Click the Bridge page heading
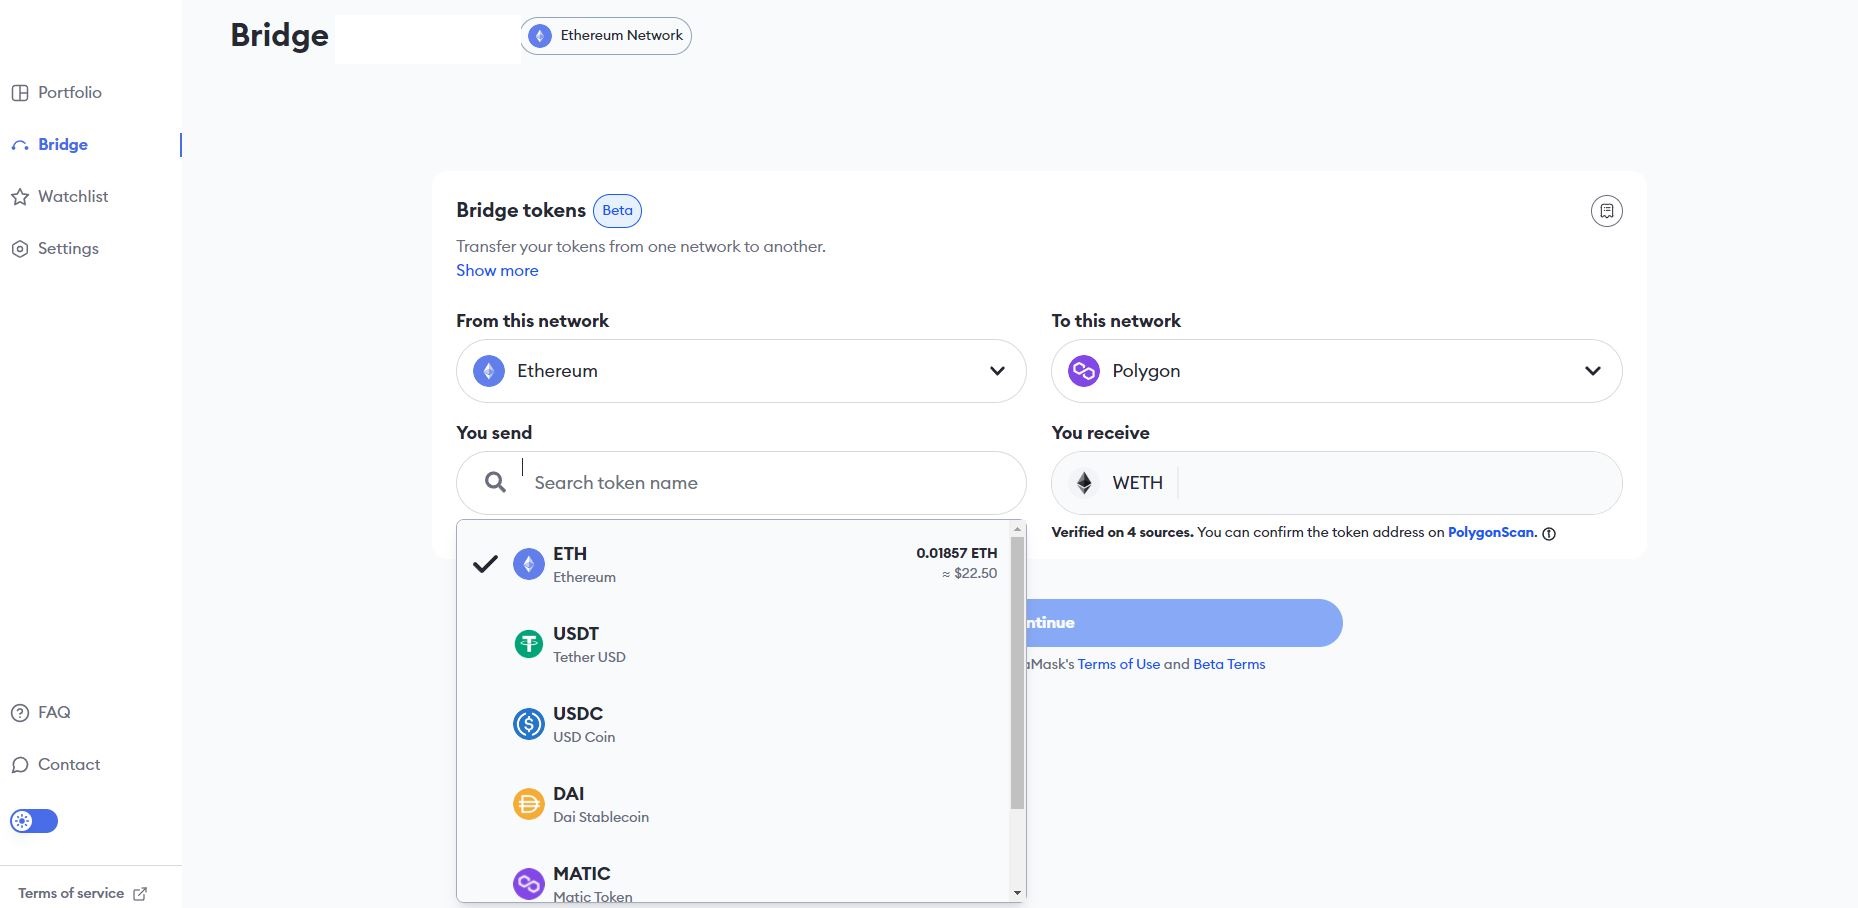The height and width of the screenshot is (908, 1858). [279, 35]
